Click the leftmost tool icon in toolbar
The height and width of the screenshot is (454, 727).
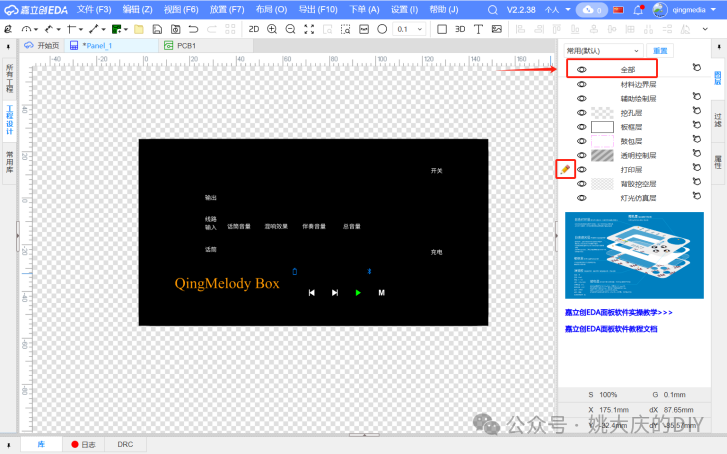(8, 29)
